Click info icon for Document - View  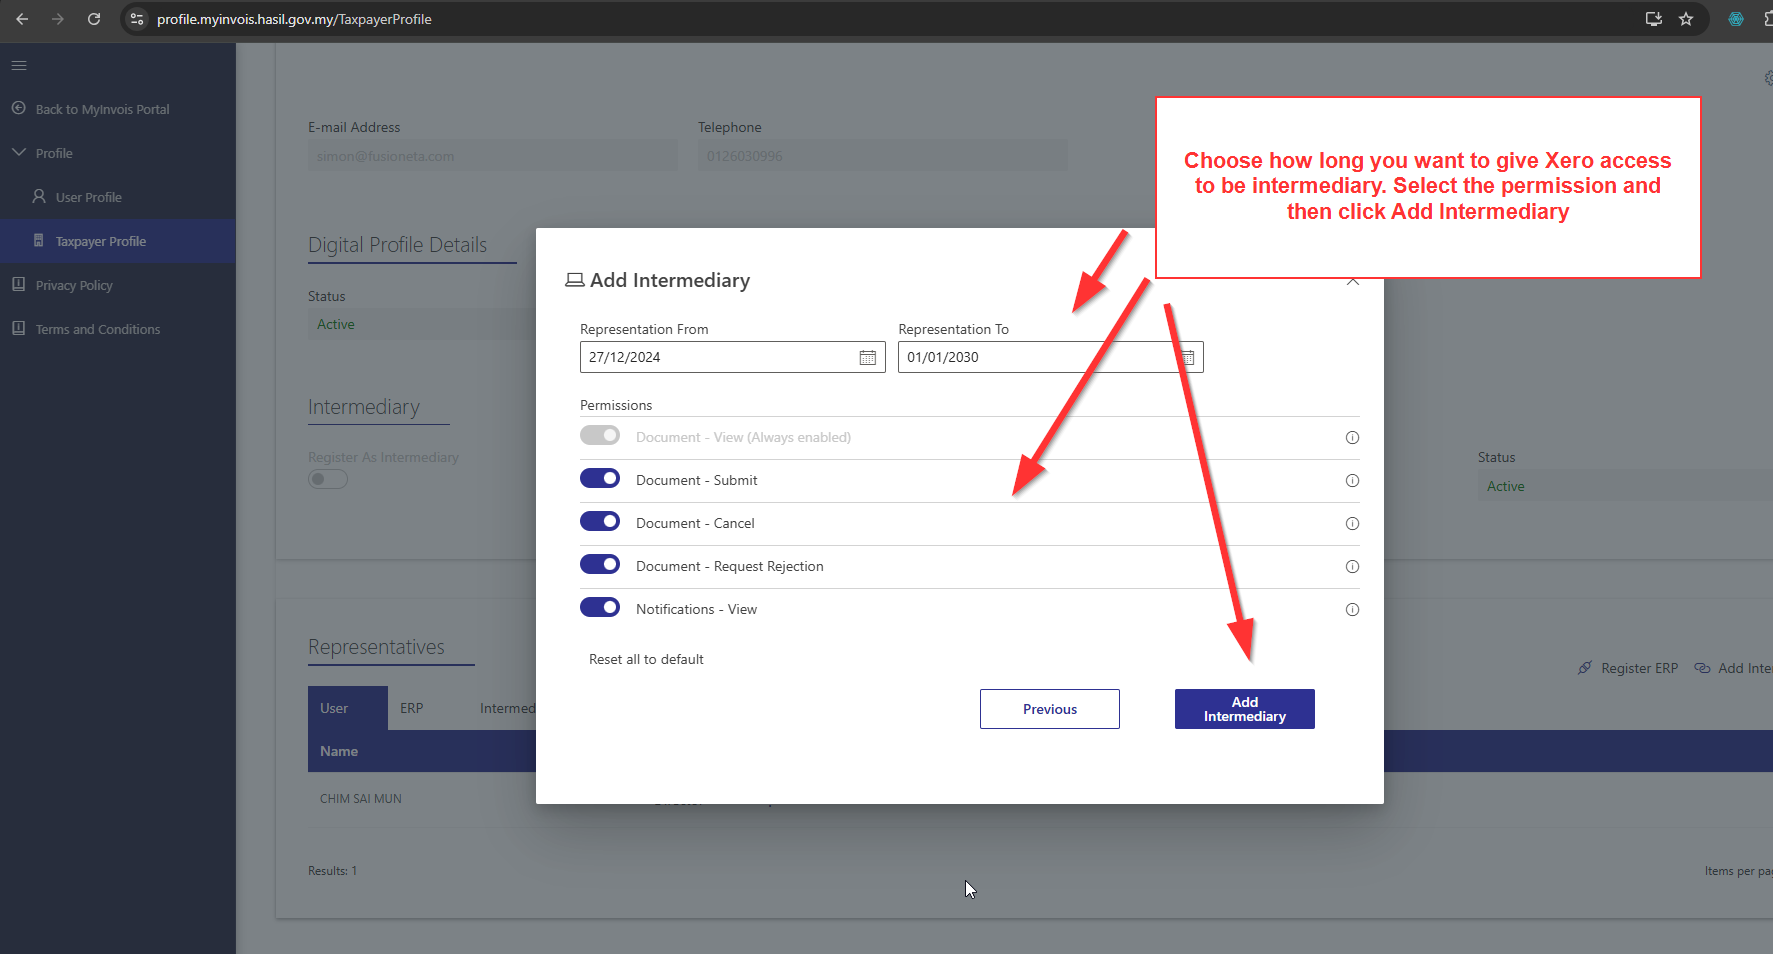(x=1352, y=438)
